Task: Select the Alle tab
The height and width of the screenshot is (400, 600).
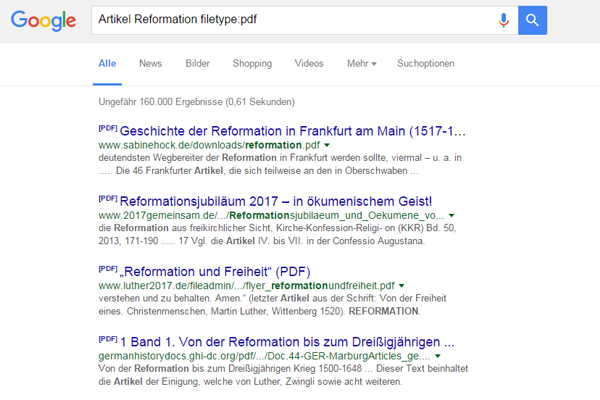Action: [x=107, y=64]
